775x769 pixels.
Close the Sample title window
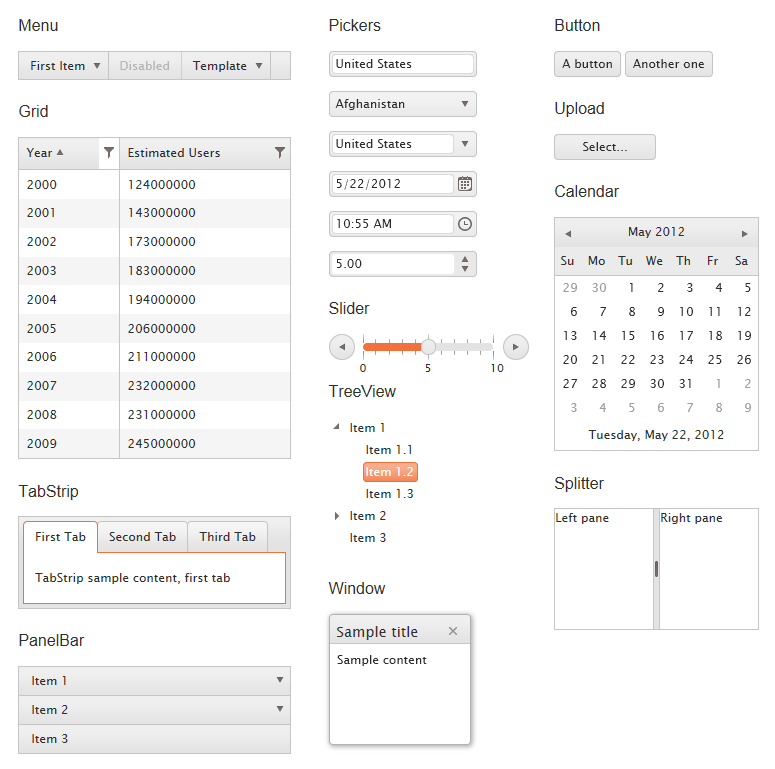pos(453,631)
